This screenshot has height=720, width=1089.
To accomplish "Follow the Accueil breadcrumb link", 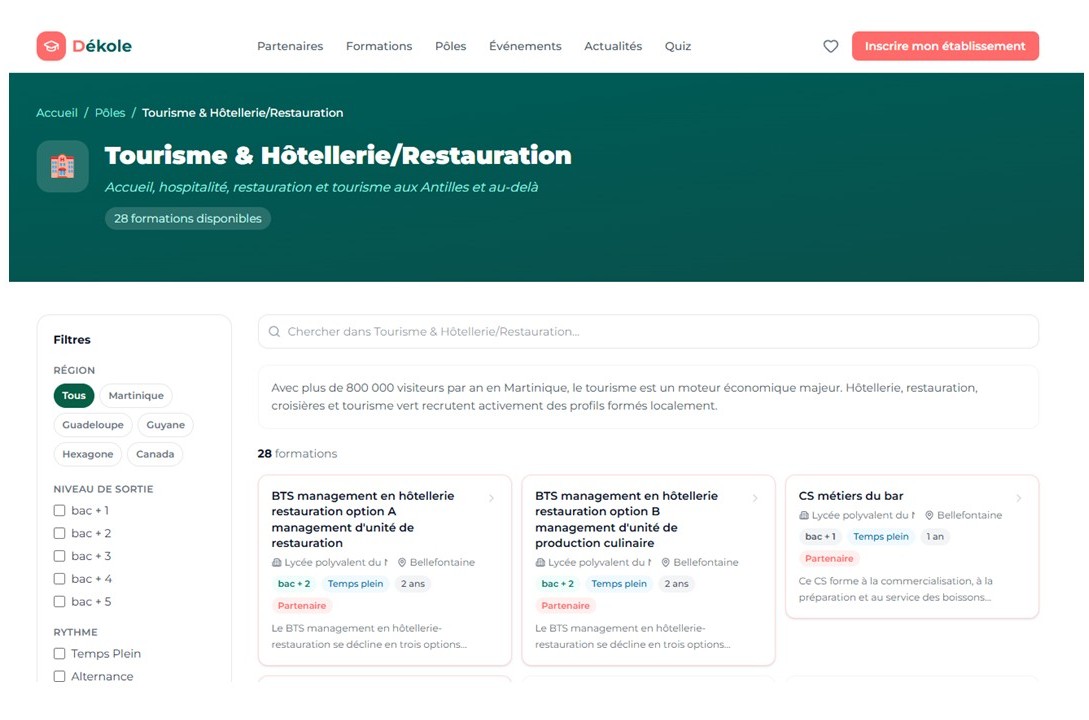I will (x=57, y=113).
